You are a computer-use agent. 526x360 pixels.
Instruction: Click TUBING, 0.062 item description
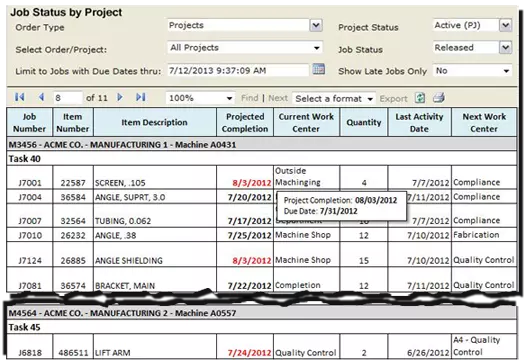[123, 221]
